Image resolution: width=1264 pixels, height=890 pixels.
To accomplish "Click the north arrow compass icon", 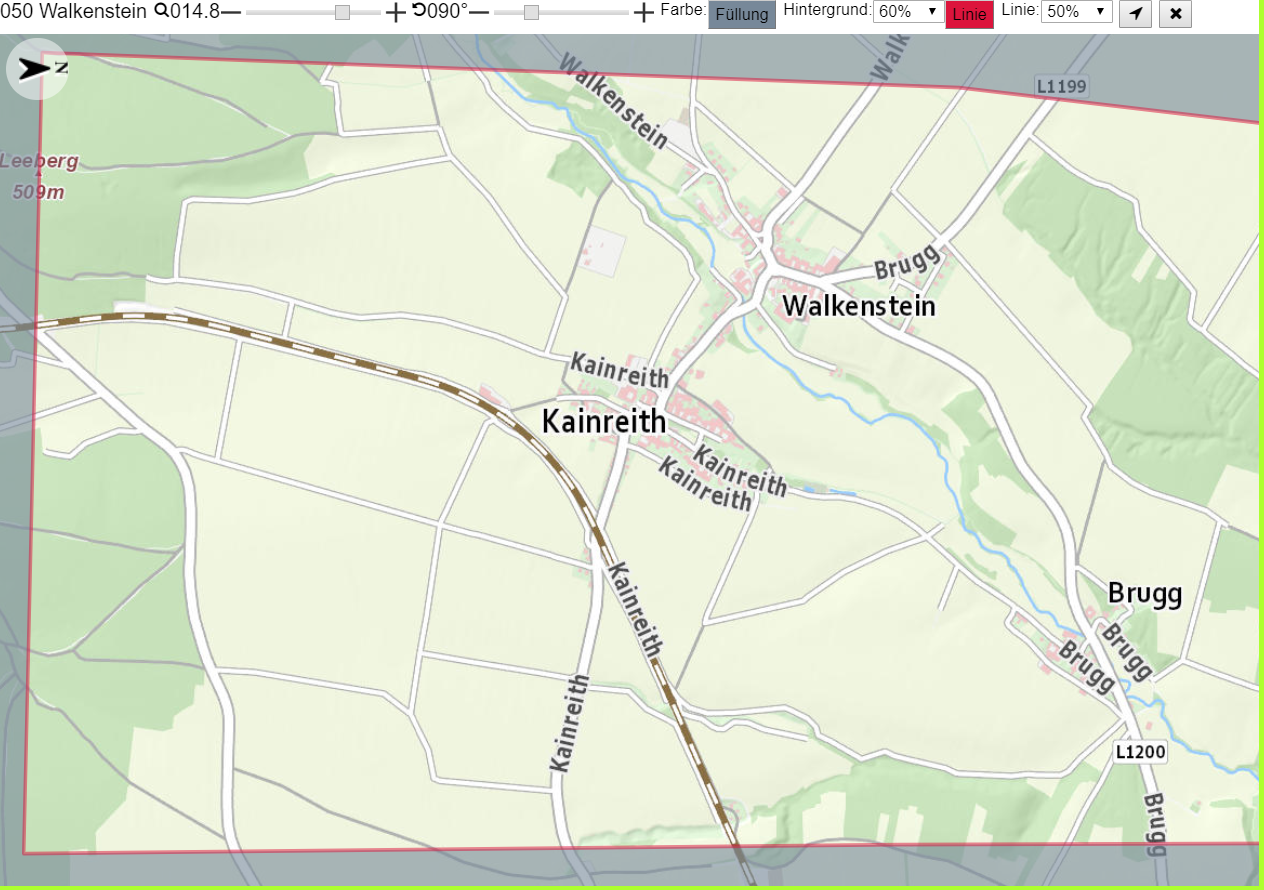I will (37, 68).
